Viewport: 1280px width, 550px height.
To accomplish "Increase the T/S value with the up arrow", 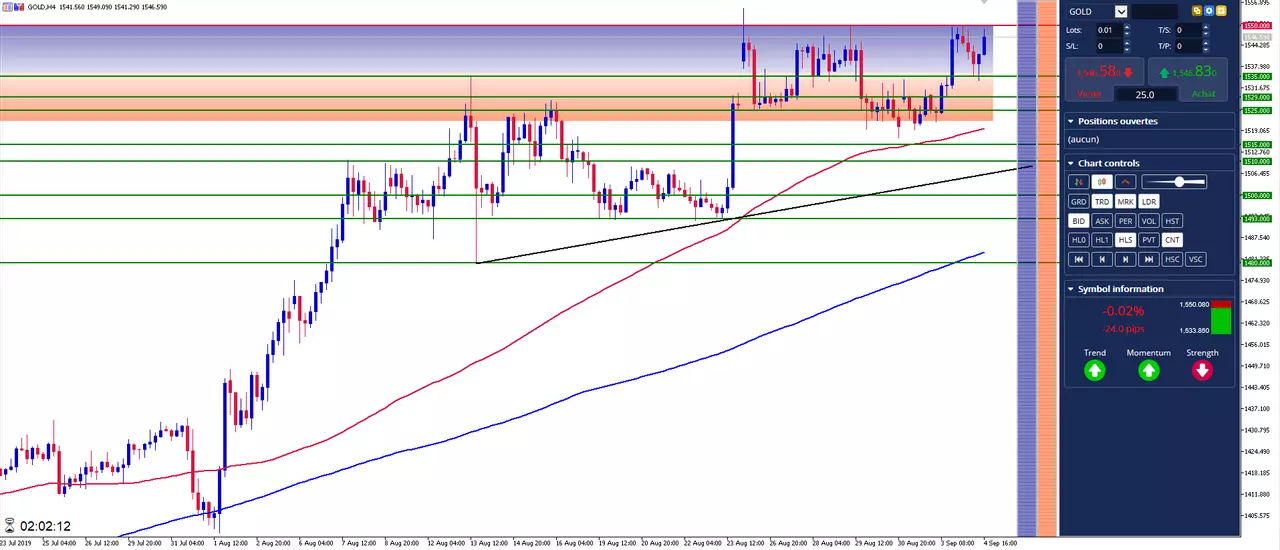I will [1206, 27].
